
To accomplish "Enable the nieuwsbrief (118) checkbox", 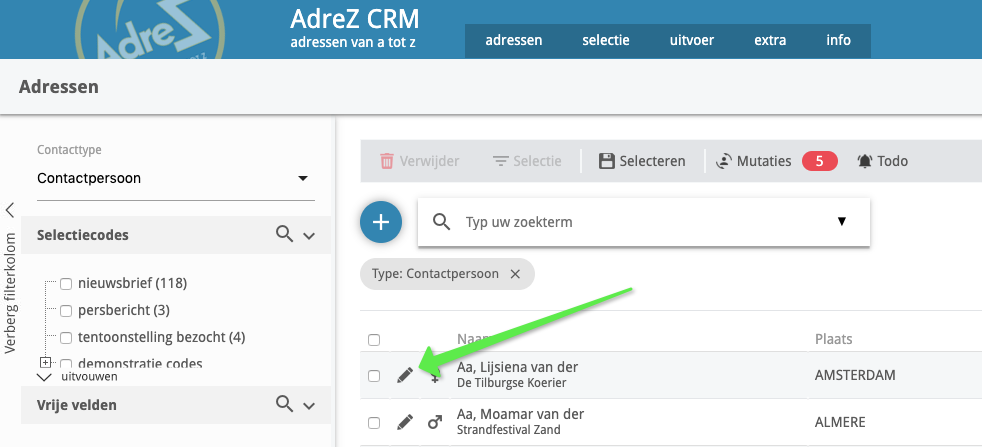I will point(66,283).
